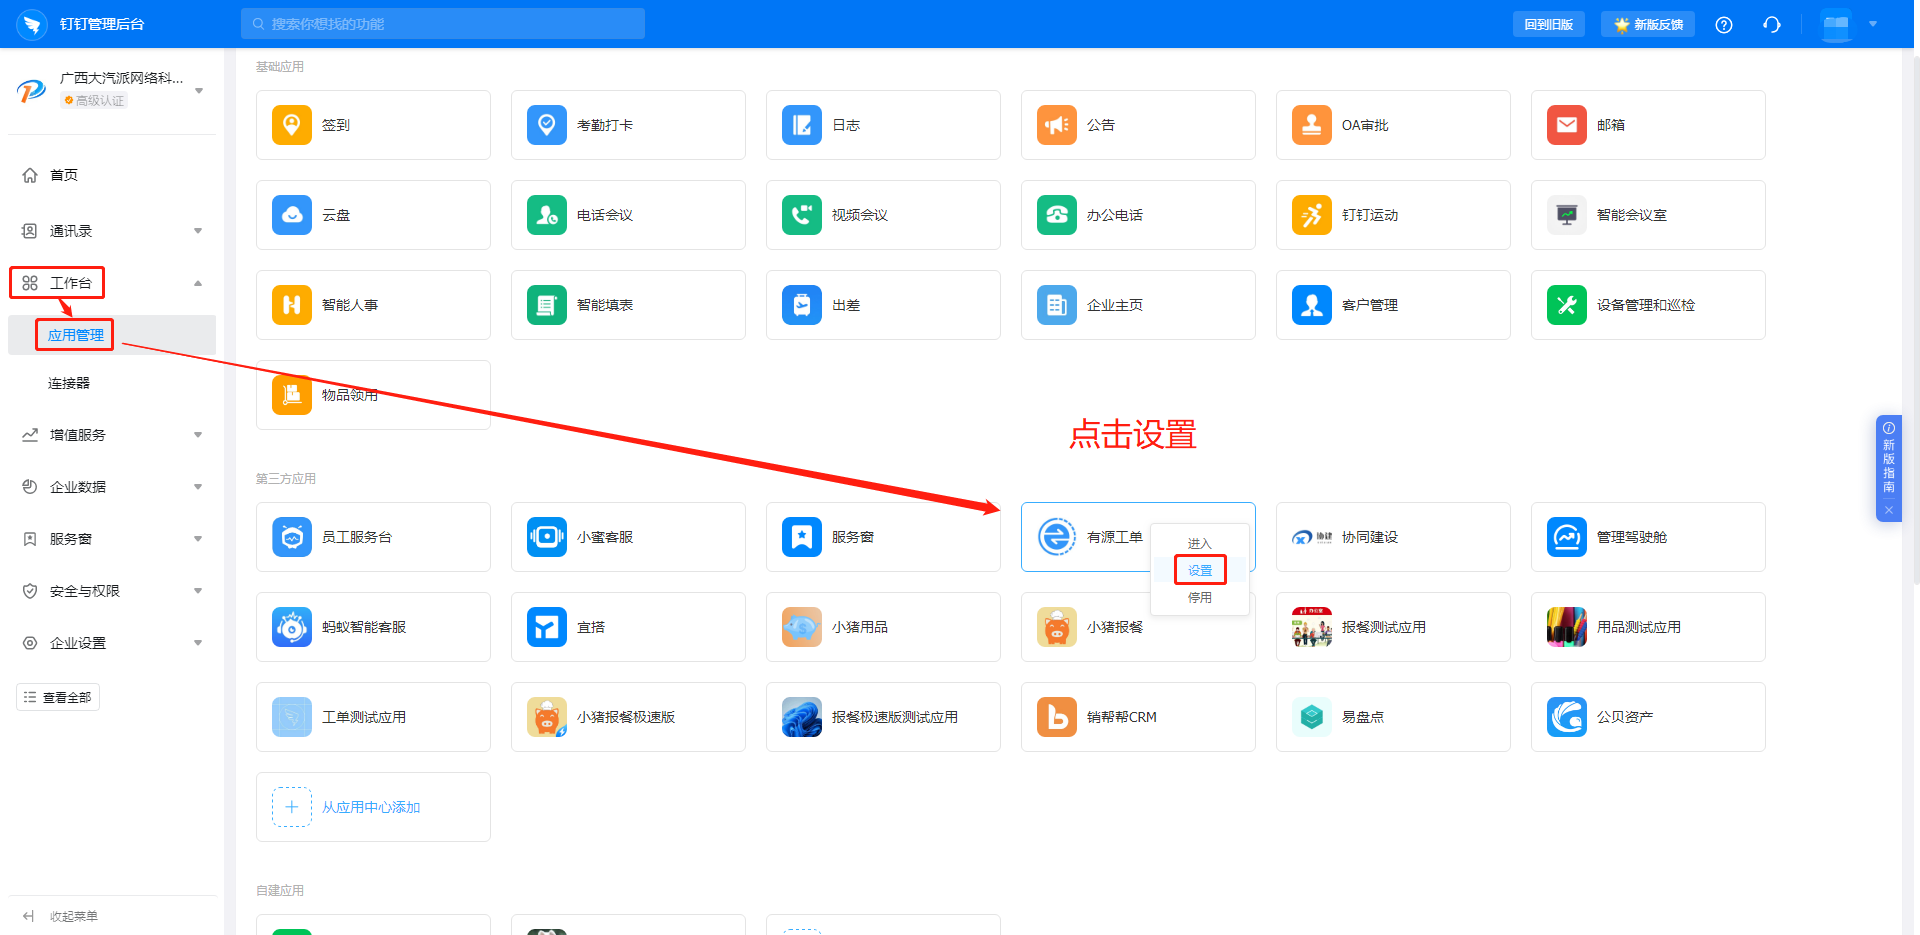Expand the 安全与权限 sidebar menu
The width and height of the screenshot is (1920, 935).
tap(198, 591)
